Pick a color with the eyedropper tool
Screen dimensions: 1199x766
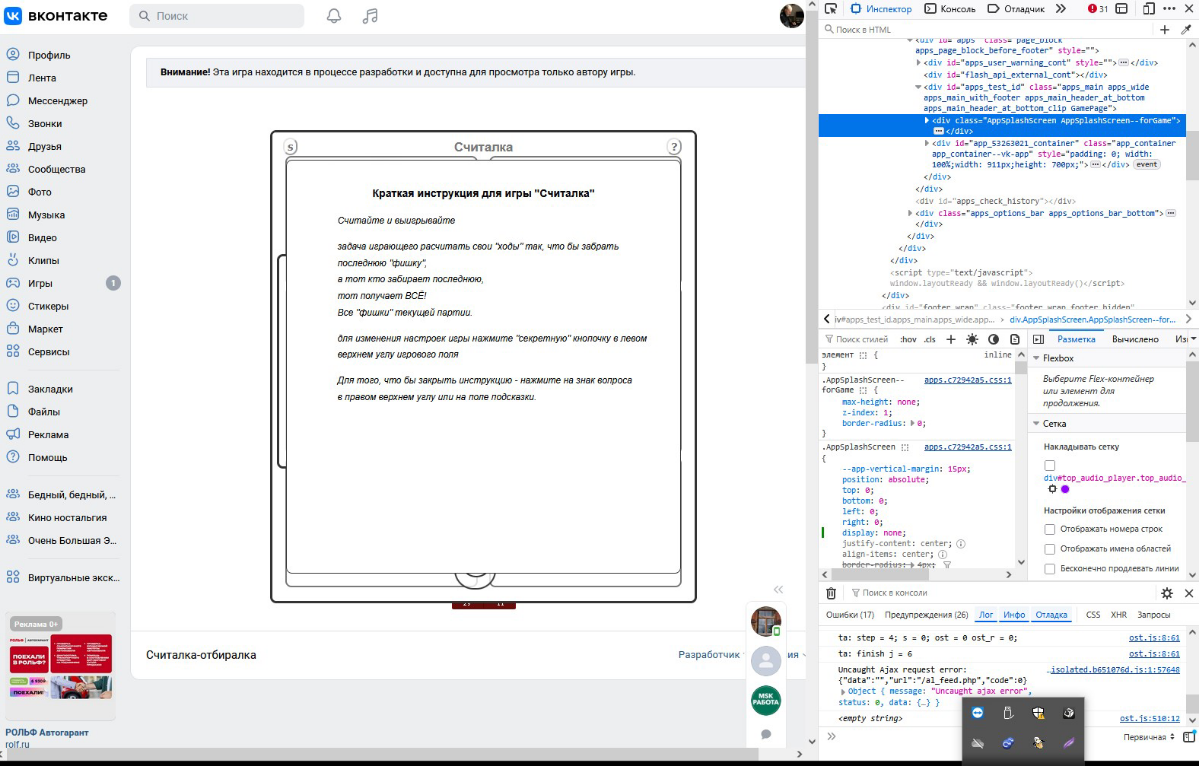point(1186,29)
